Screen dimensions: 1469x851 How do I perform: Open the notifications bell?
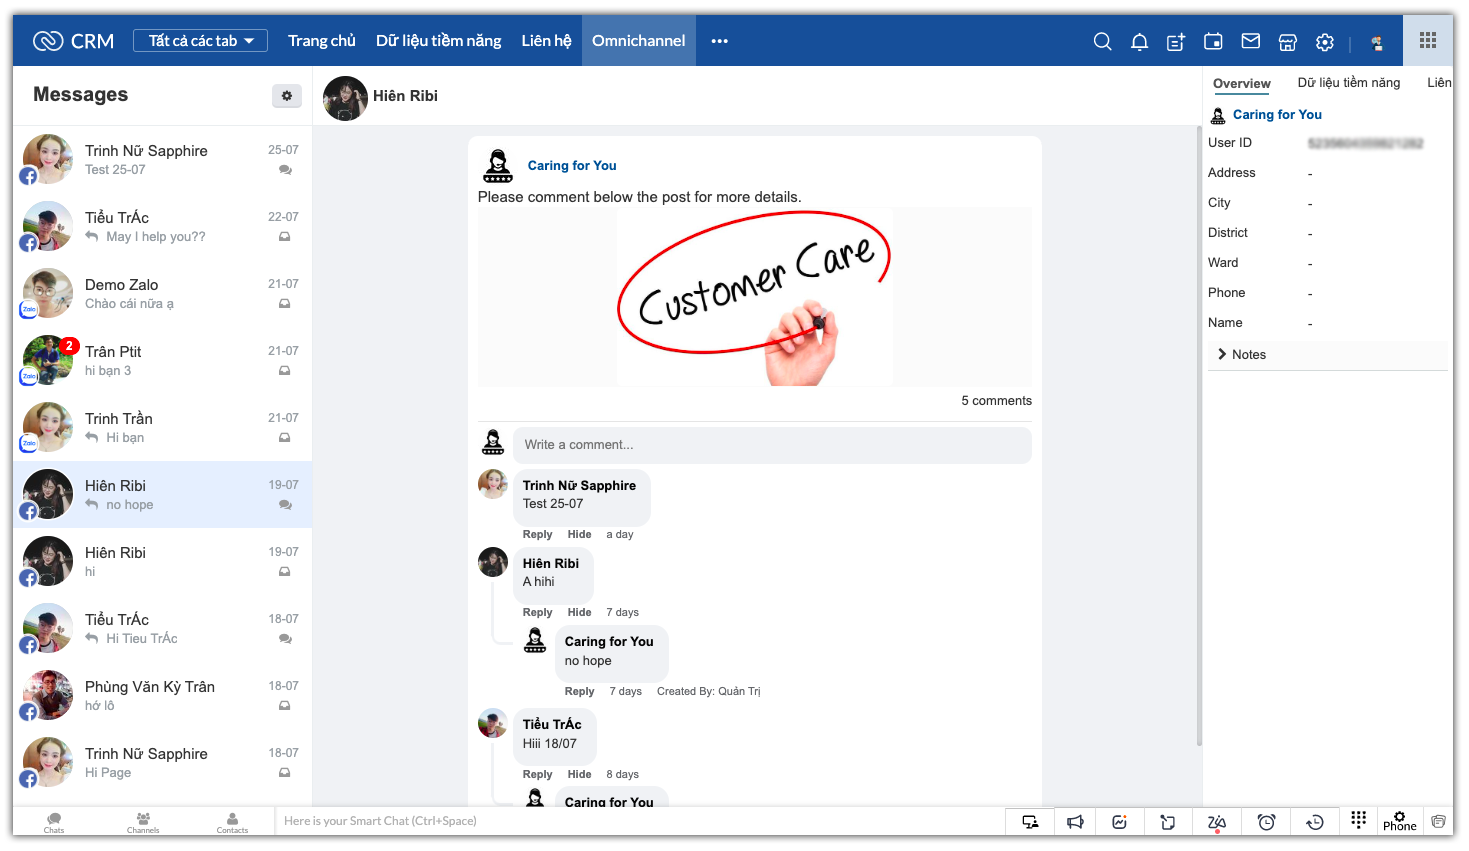tap(1139, 41)
